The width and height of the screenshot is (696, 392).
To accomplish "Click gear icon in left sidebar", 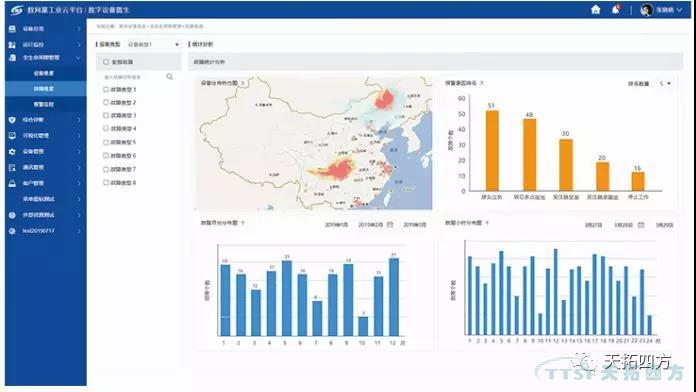I will (12, 152).
